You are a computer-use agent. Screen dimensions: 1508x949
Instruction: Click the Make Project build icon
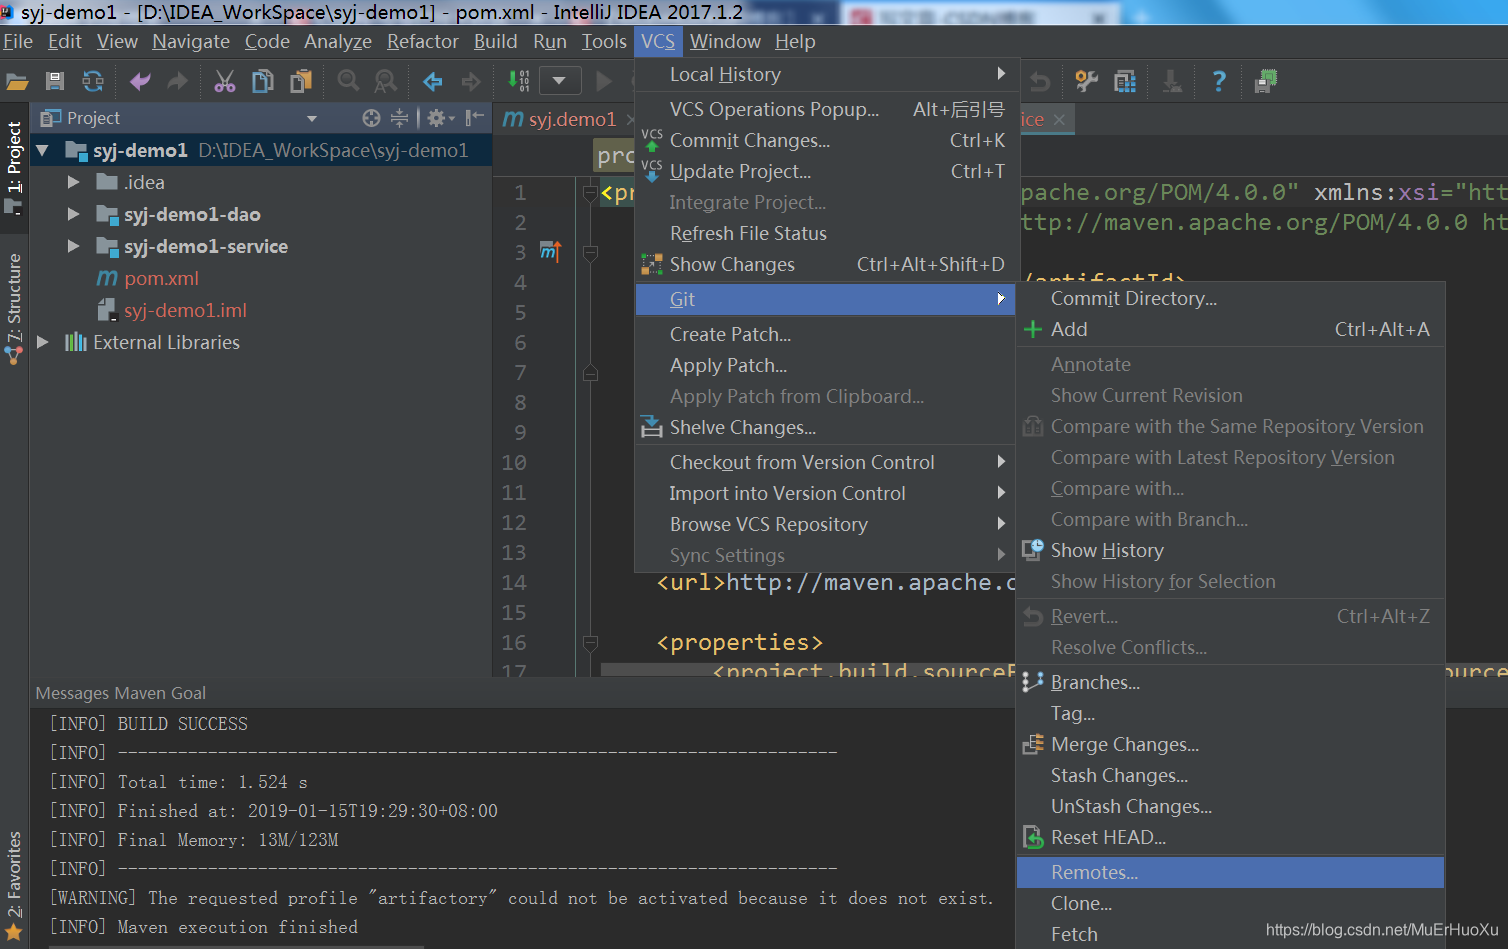(x=519, y=81)
